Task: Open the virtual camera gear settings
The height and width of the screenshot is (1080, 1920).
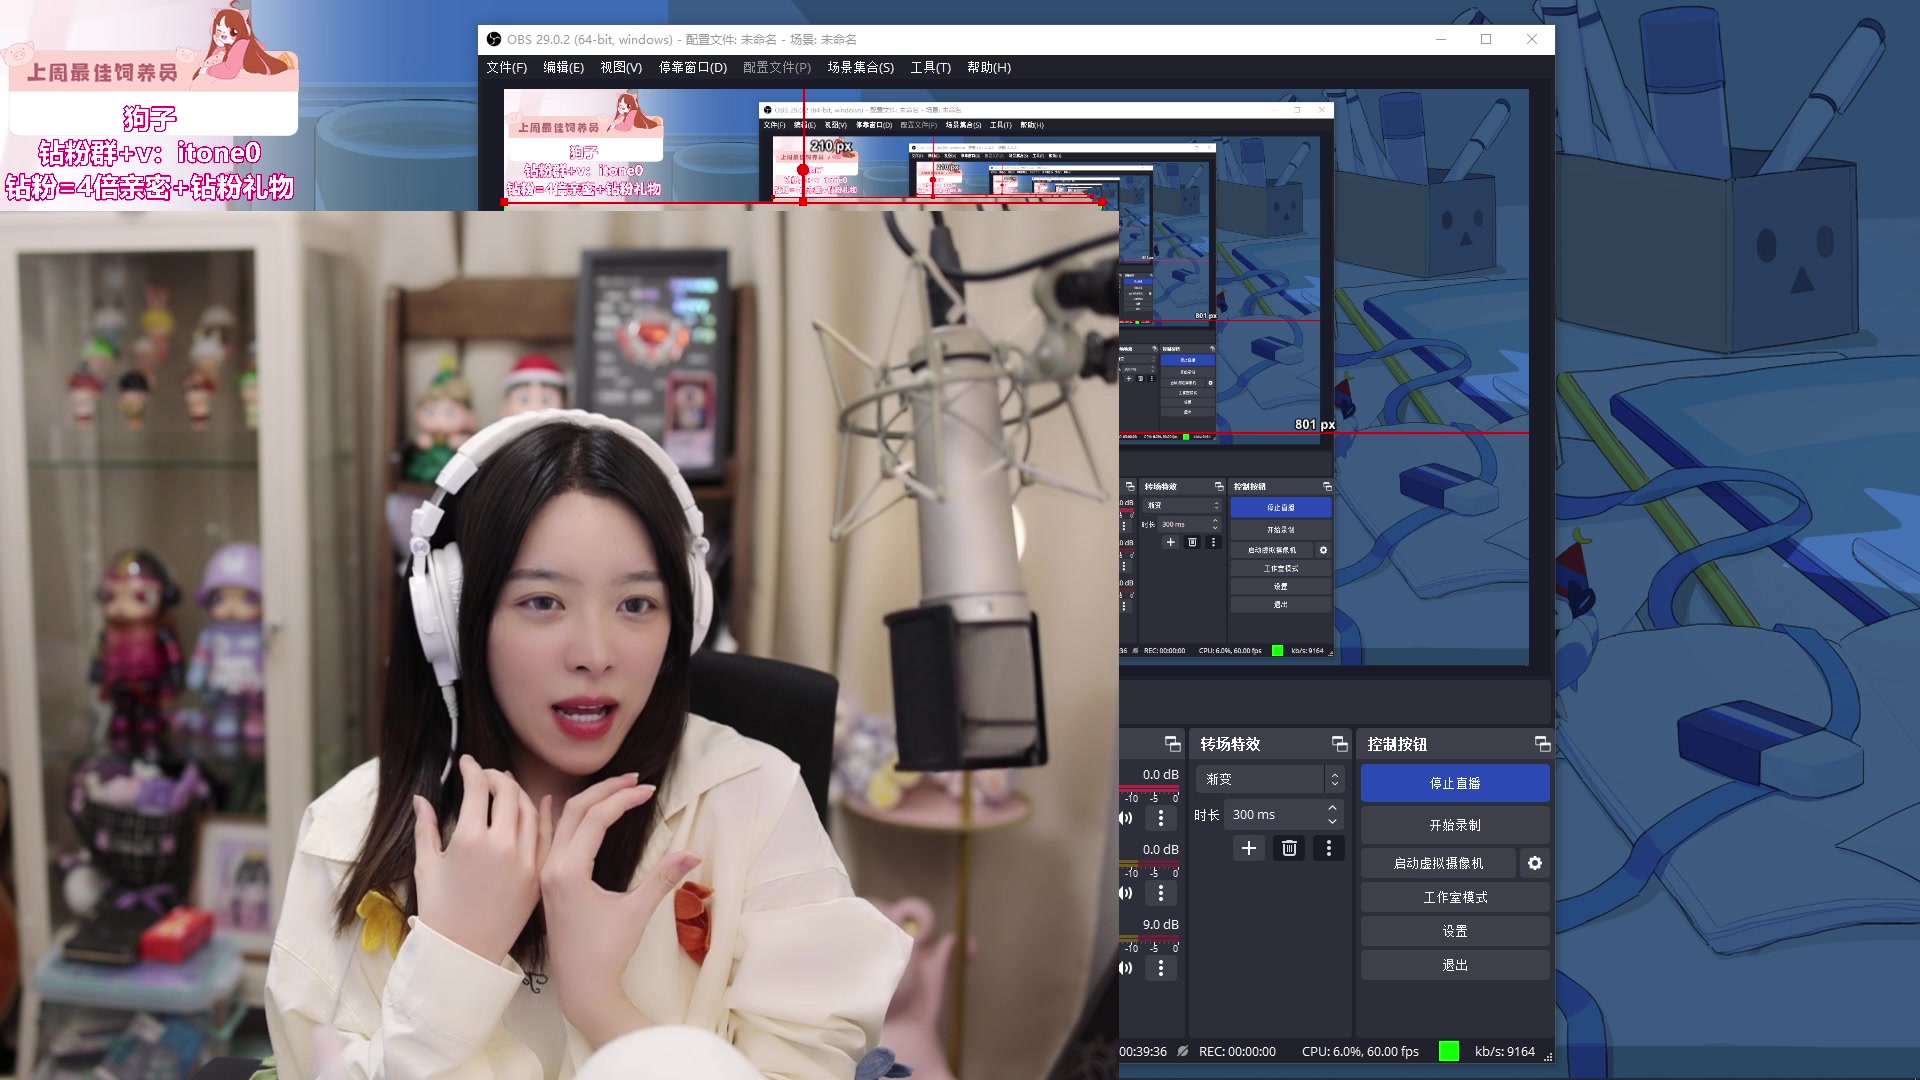Action: click(x=1535, y=863)
